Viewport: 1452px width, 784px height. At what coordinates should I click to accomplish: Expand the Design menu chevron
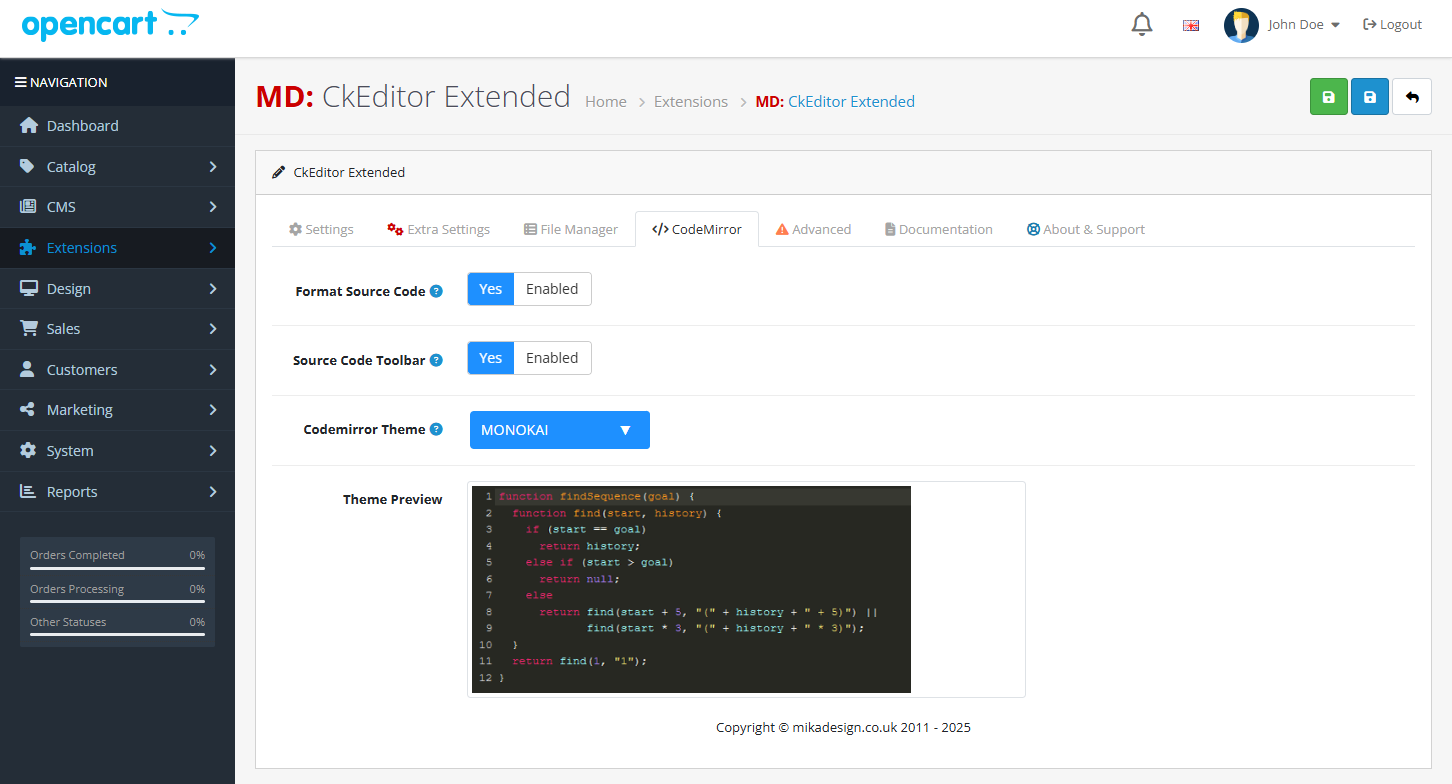[213, 289]
